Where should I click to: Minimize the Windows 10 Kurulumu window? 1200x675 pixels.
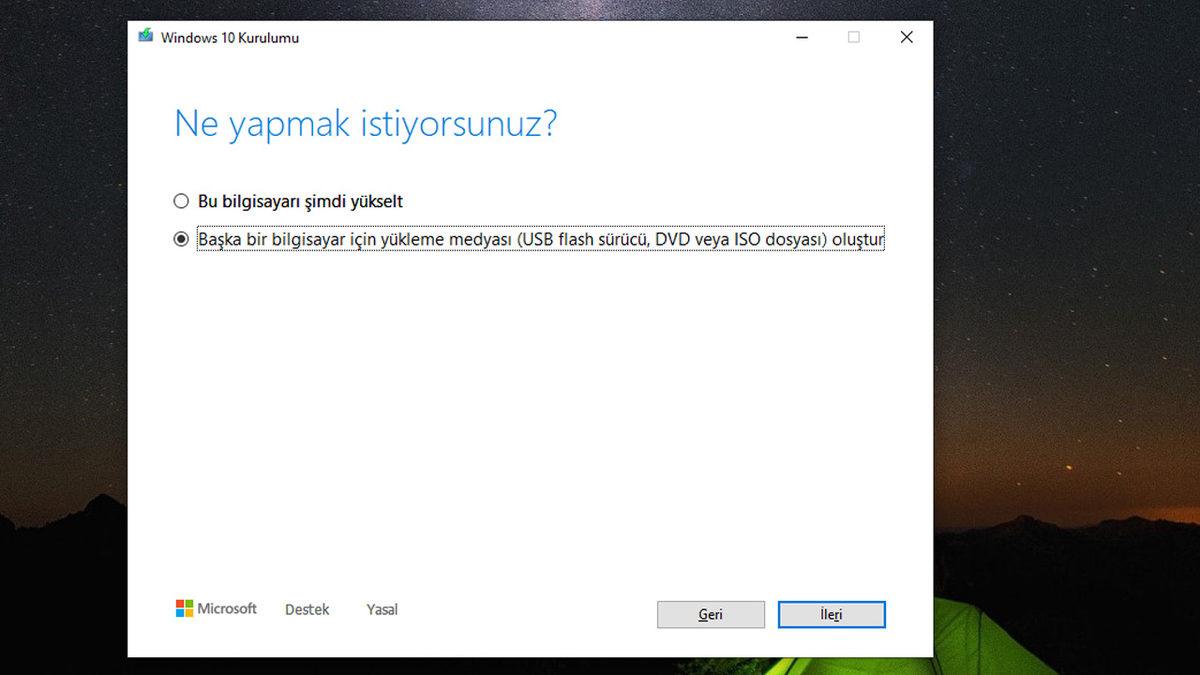(x=802, y=37)
